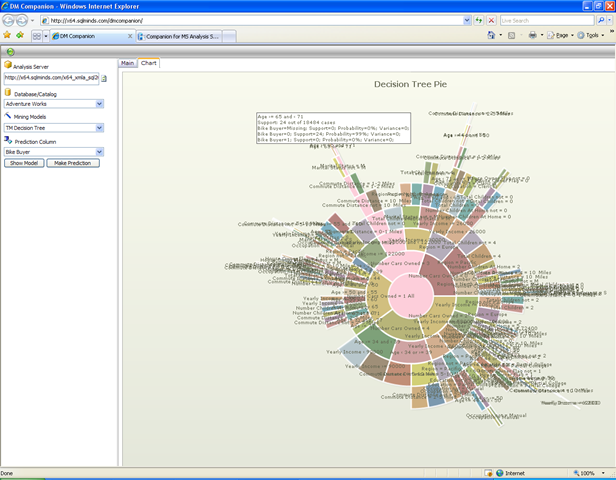Screen dimensions: 616x480
Task: Open the search provider dropdown arrow
Action: [610, 20]
